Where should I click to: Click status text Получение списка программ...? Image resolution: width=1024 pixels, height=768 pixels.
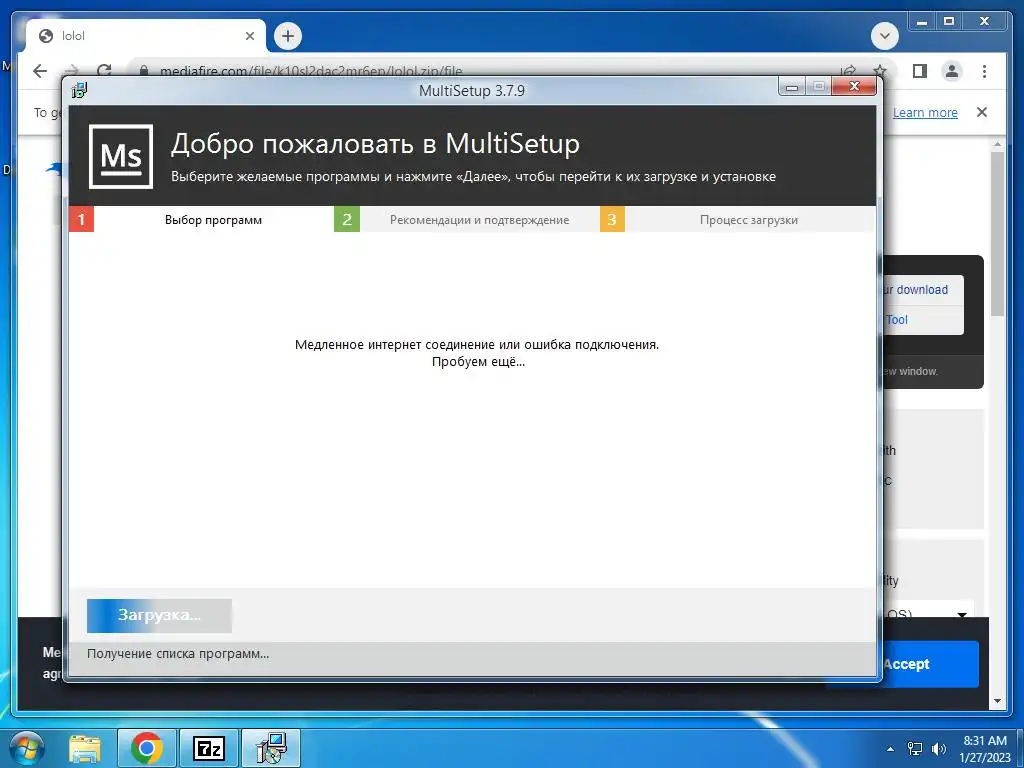click(178, 654)
